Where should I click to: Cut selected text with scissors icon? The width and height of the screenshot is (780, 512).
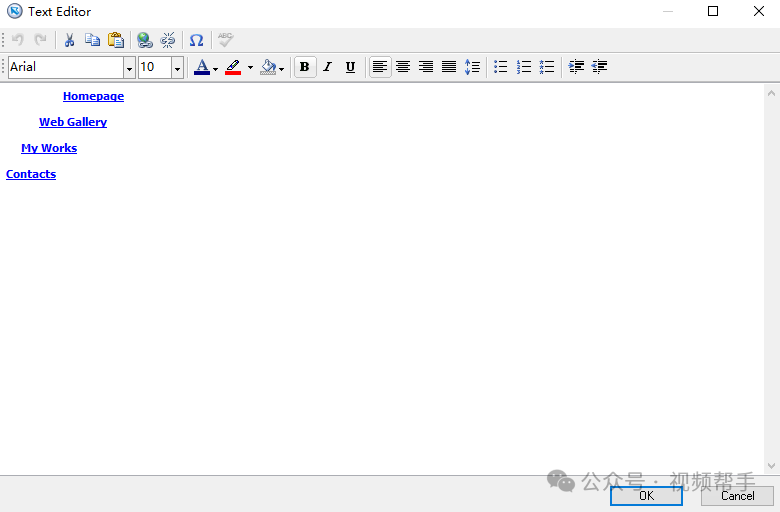tap(69, 40)
